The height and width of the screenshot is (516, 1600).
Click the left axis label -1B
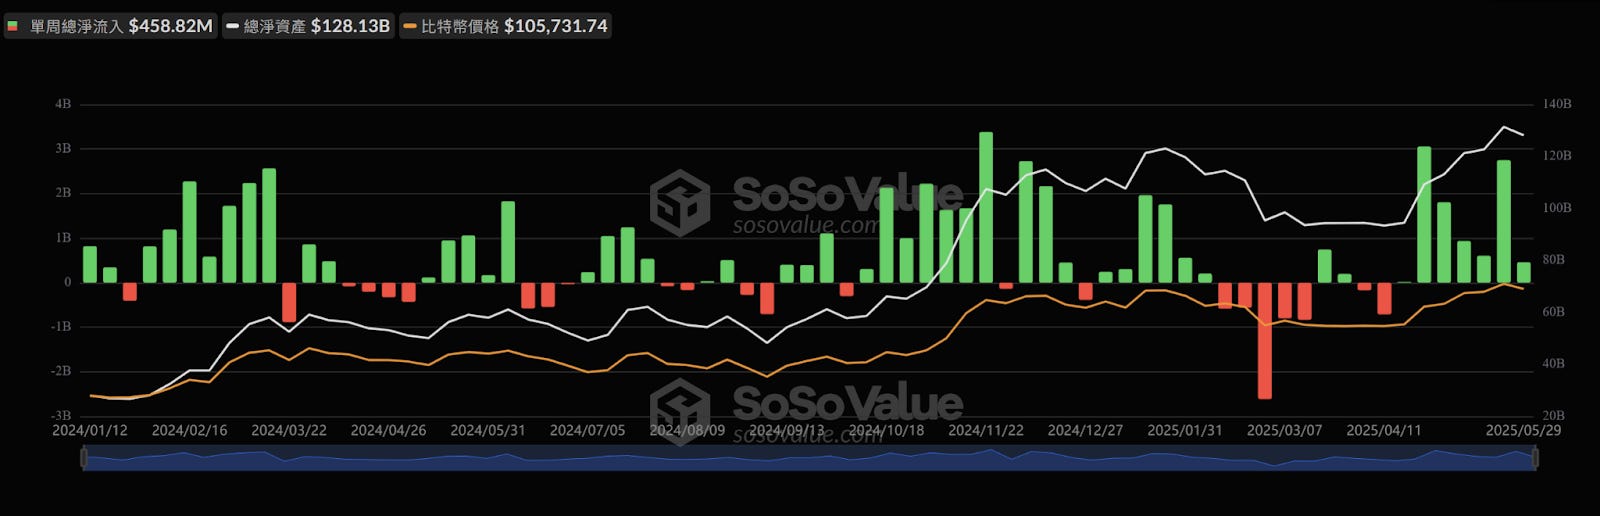click(61, 327)
